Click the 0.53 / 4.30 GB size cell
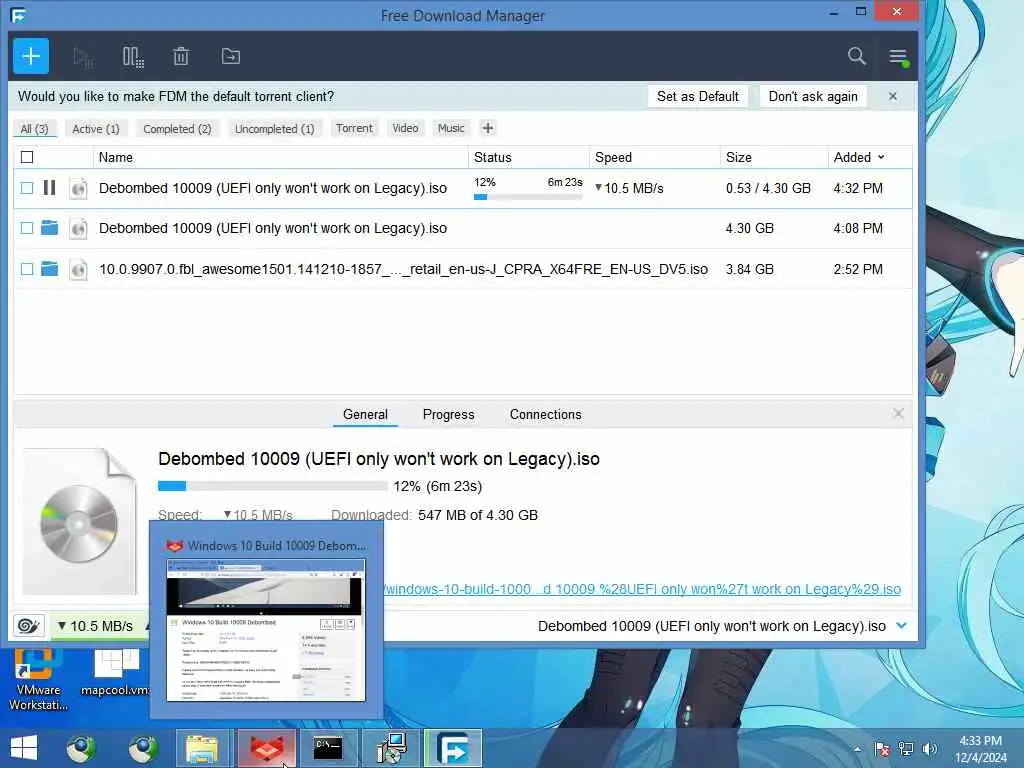This screenshot has height=768, width=1024. [x=768, y=188]
